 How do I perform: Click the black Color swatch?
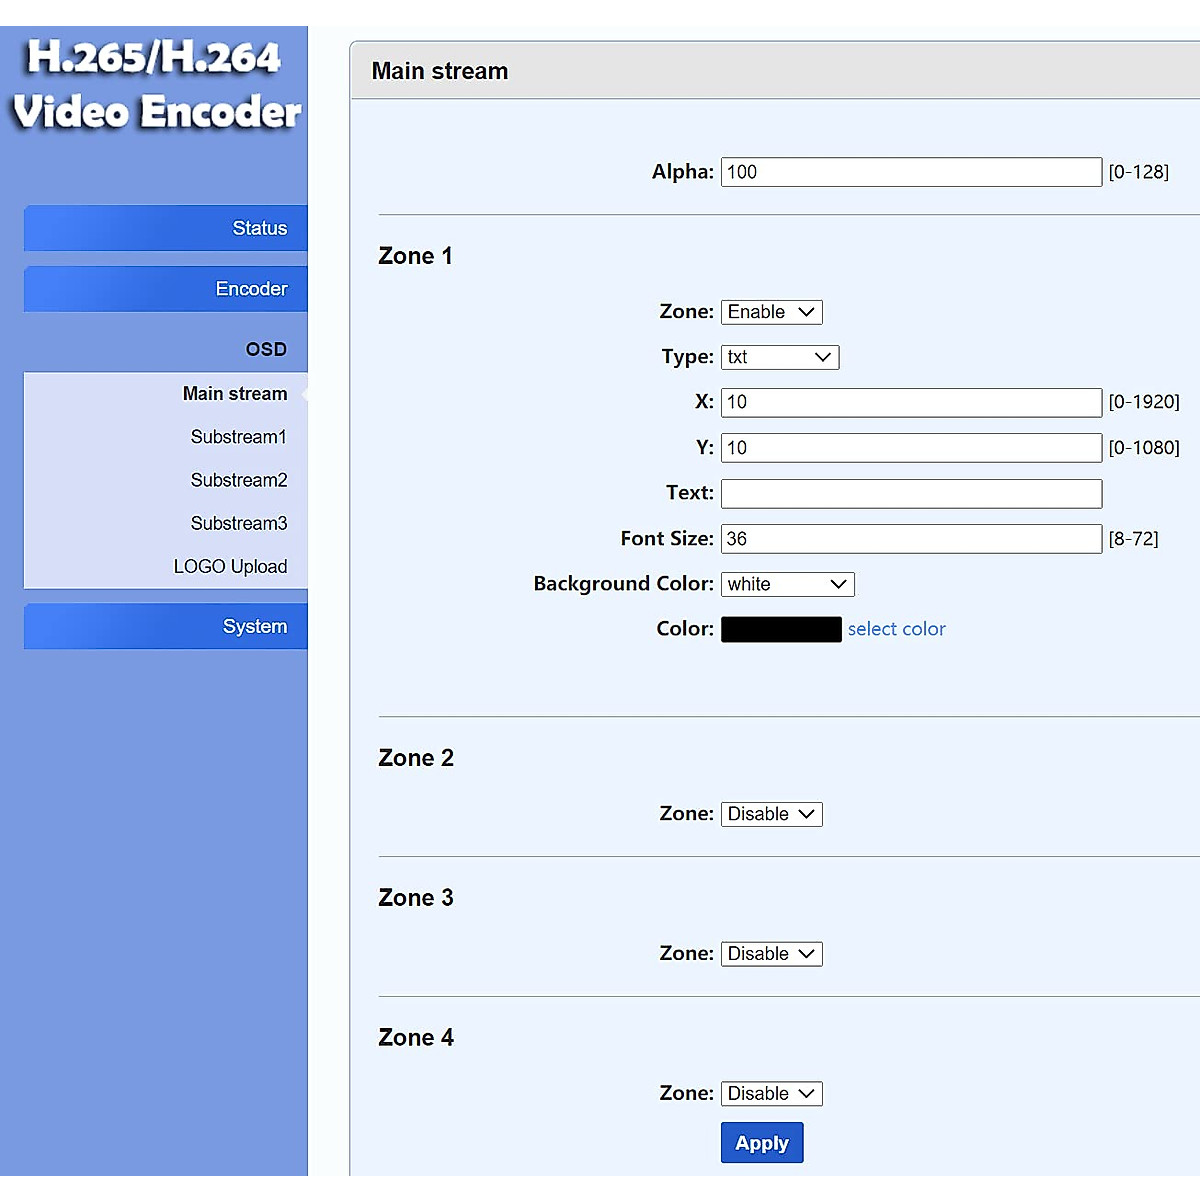coord(781,629)
